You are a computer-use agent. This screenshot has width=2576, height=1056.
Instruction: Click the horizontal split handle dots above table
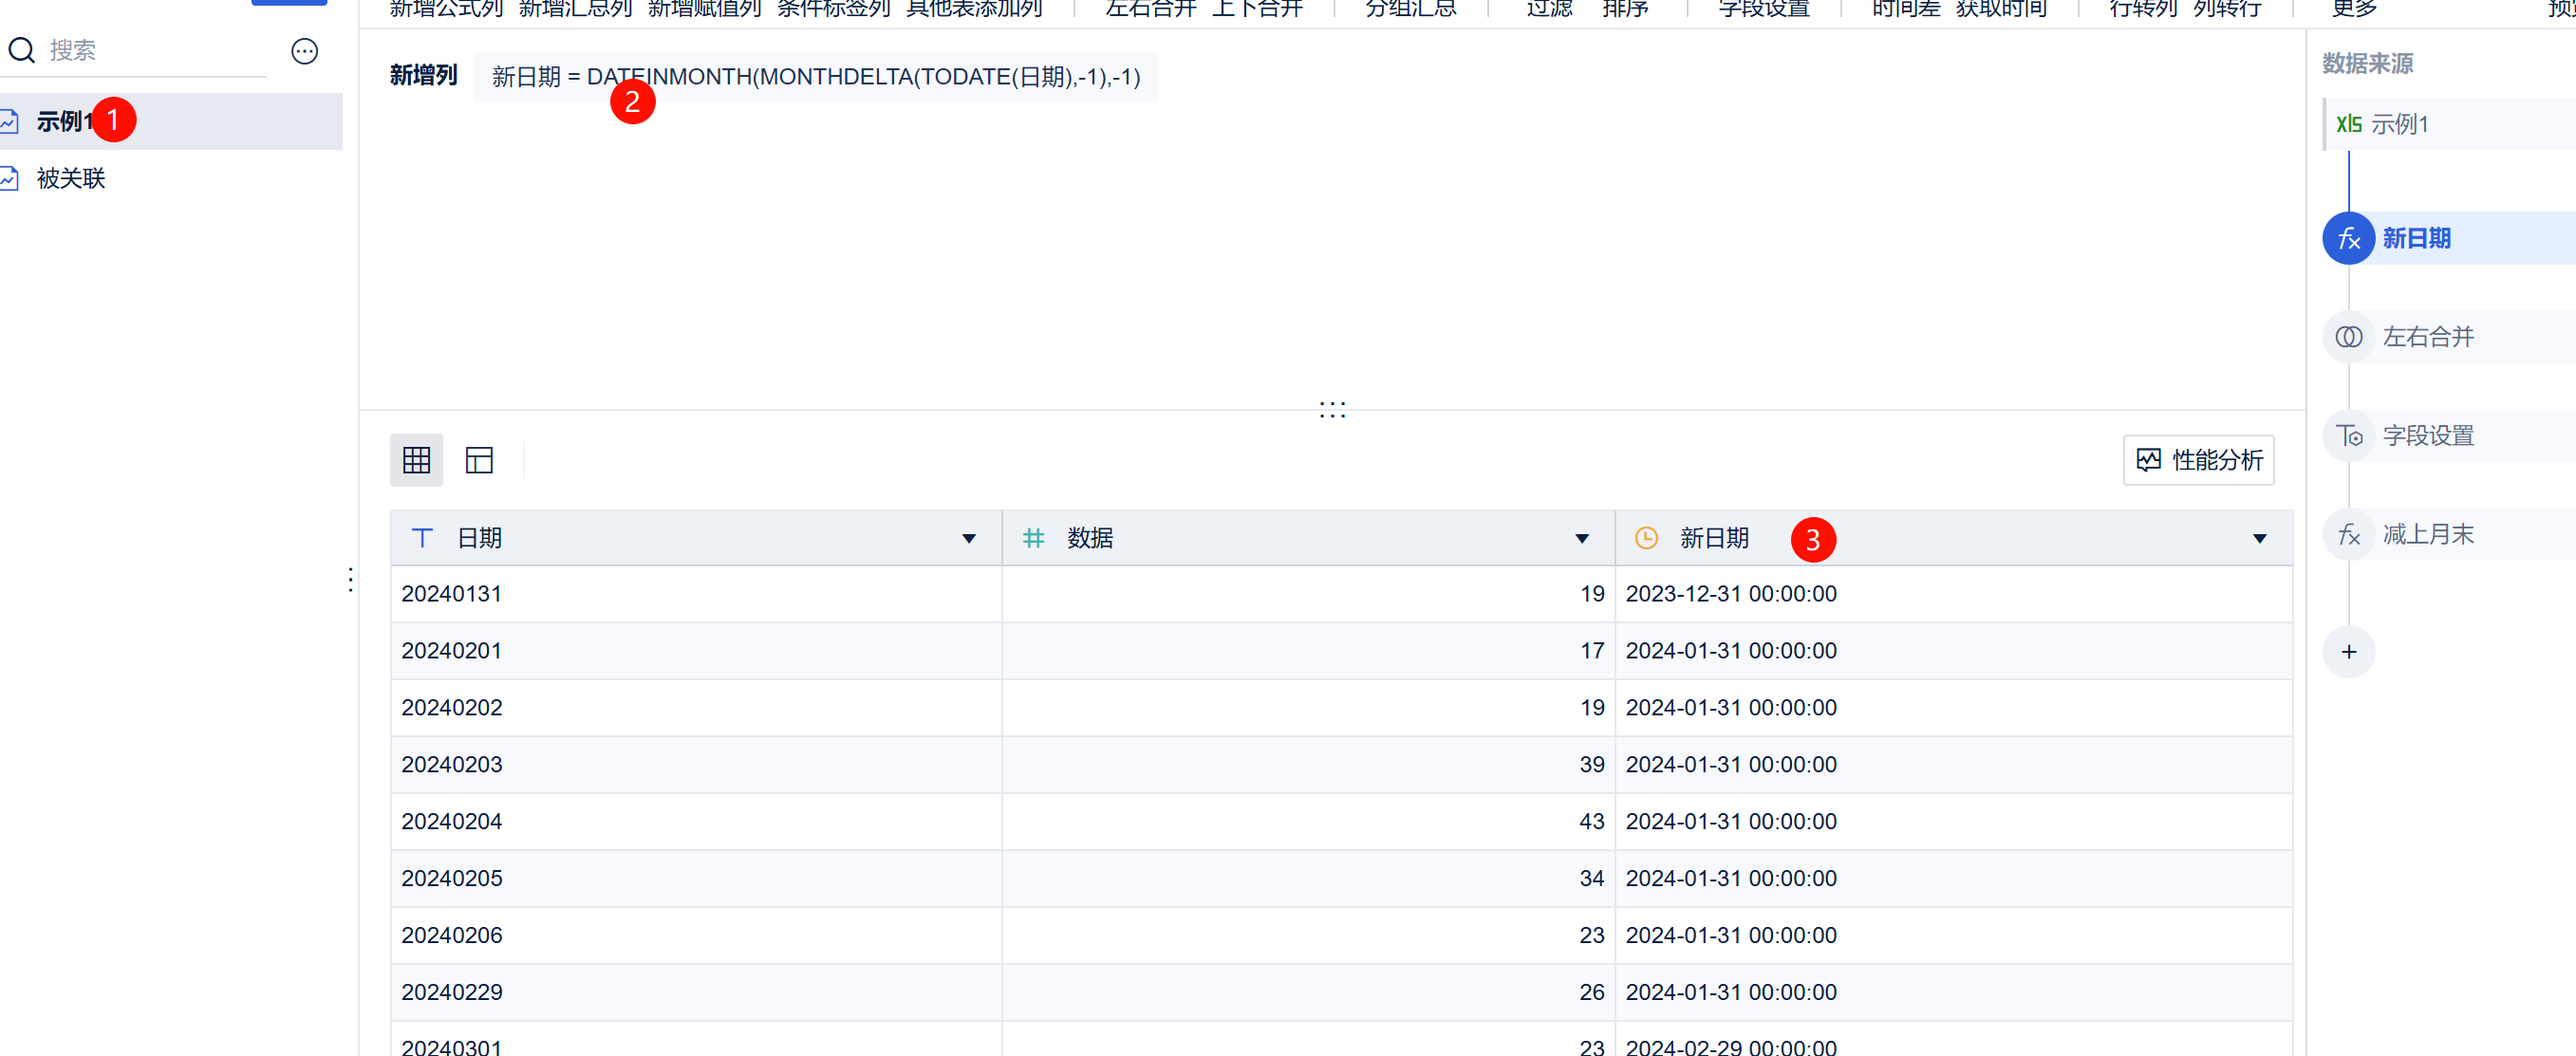1332,409
